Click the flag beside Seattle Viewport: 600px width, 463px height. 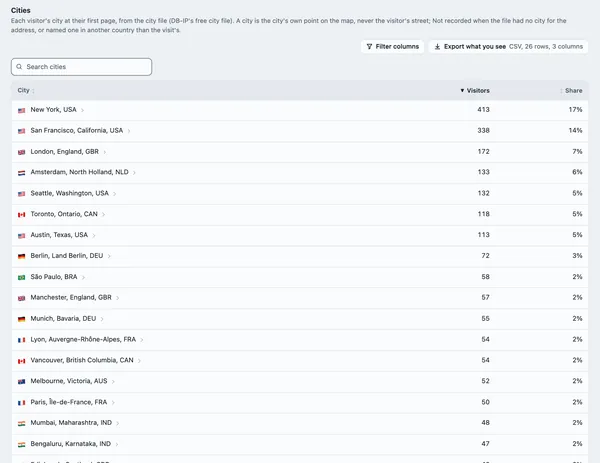(x=21, y=194)
